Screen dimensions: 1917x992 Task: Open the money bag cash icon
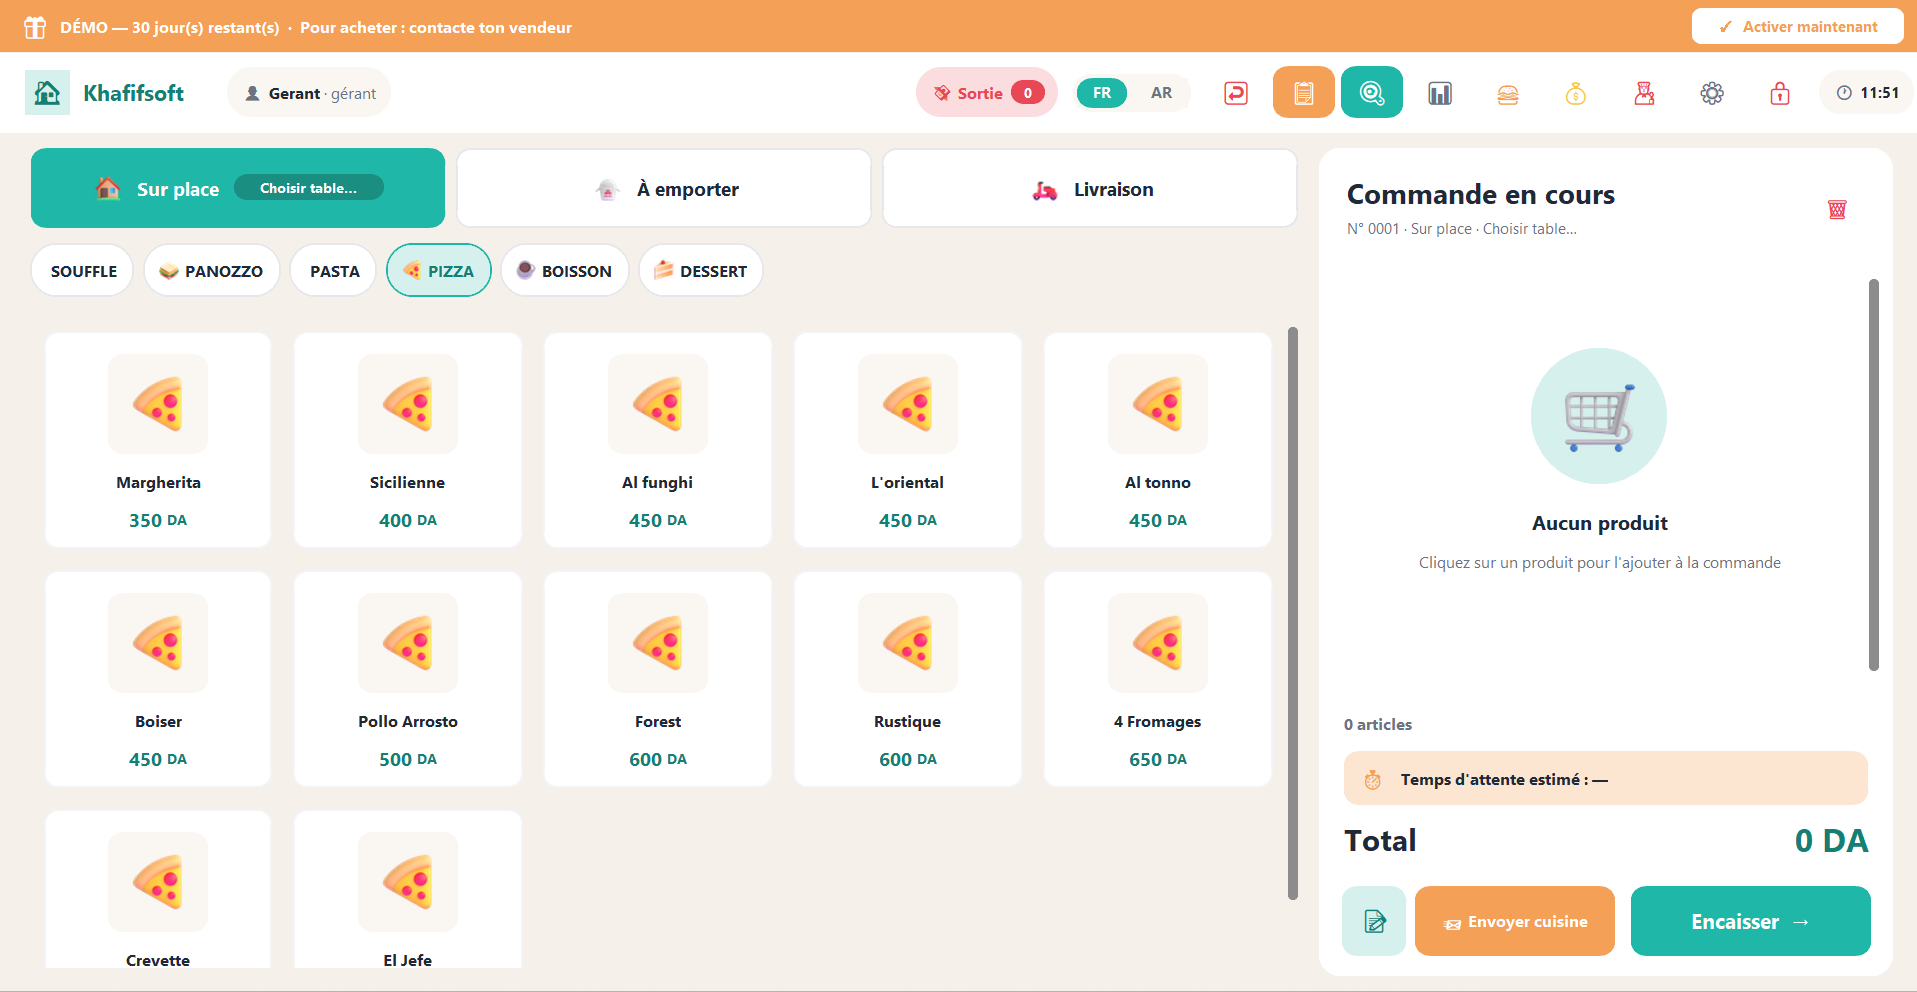[1576, 93]
